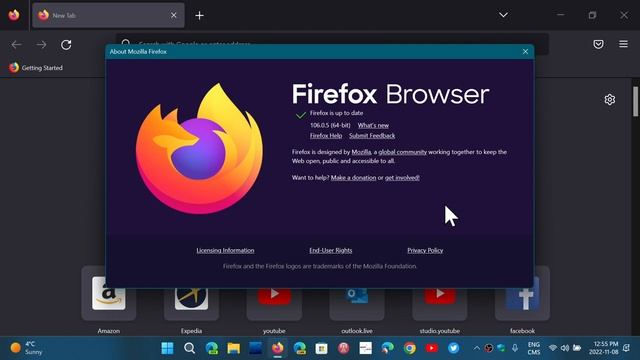Screen dimensions: 640x360
Task: Click the page vertical scrollbar
Action: [635, 101]
